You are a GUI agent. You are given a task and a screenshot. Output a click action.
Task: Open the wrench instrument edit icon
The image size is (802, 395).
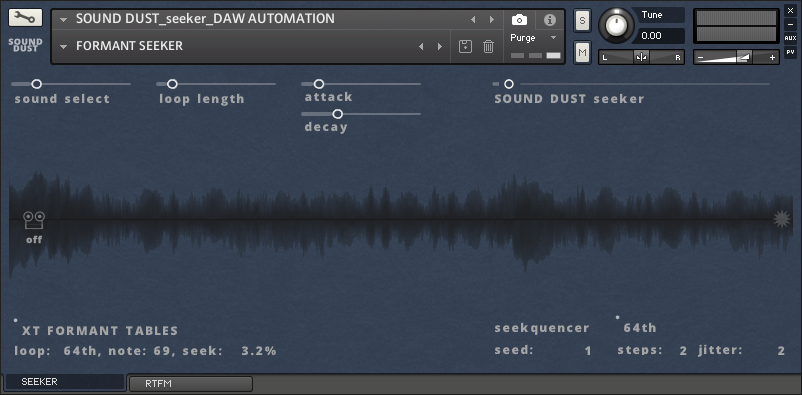tap(25, 18)
